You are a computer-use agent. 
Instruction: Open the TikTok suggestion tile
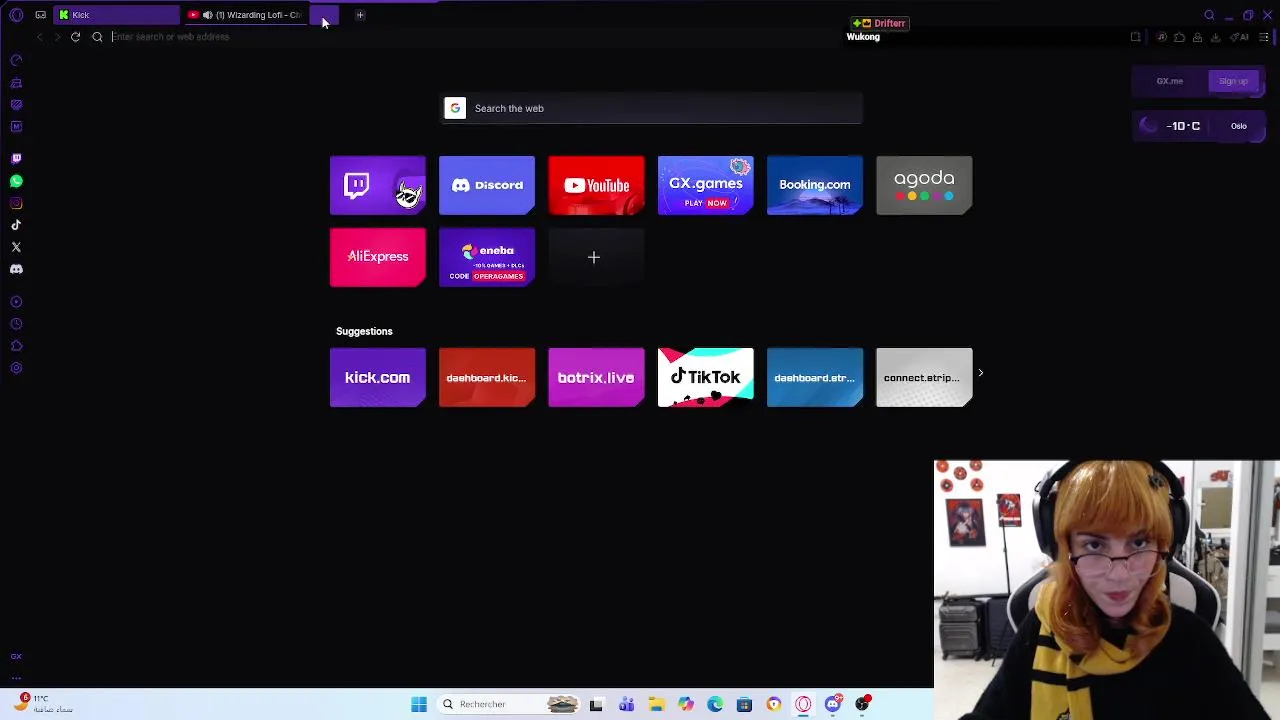pos(705,377)
